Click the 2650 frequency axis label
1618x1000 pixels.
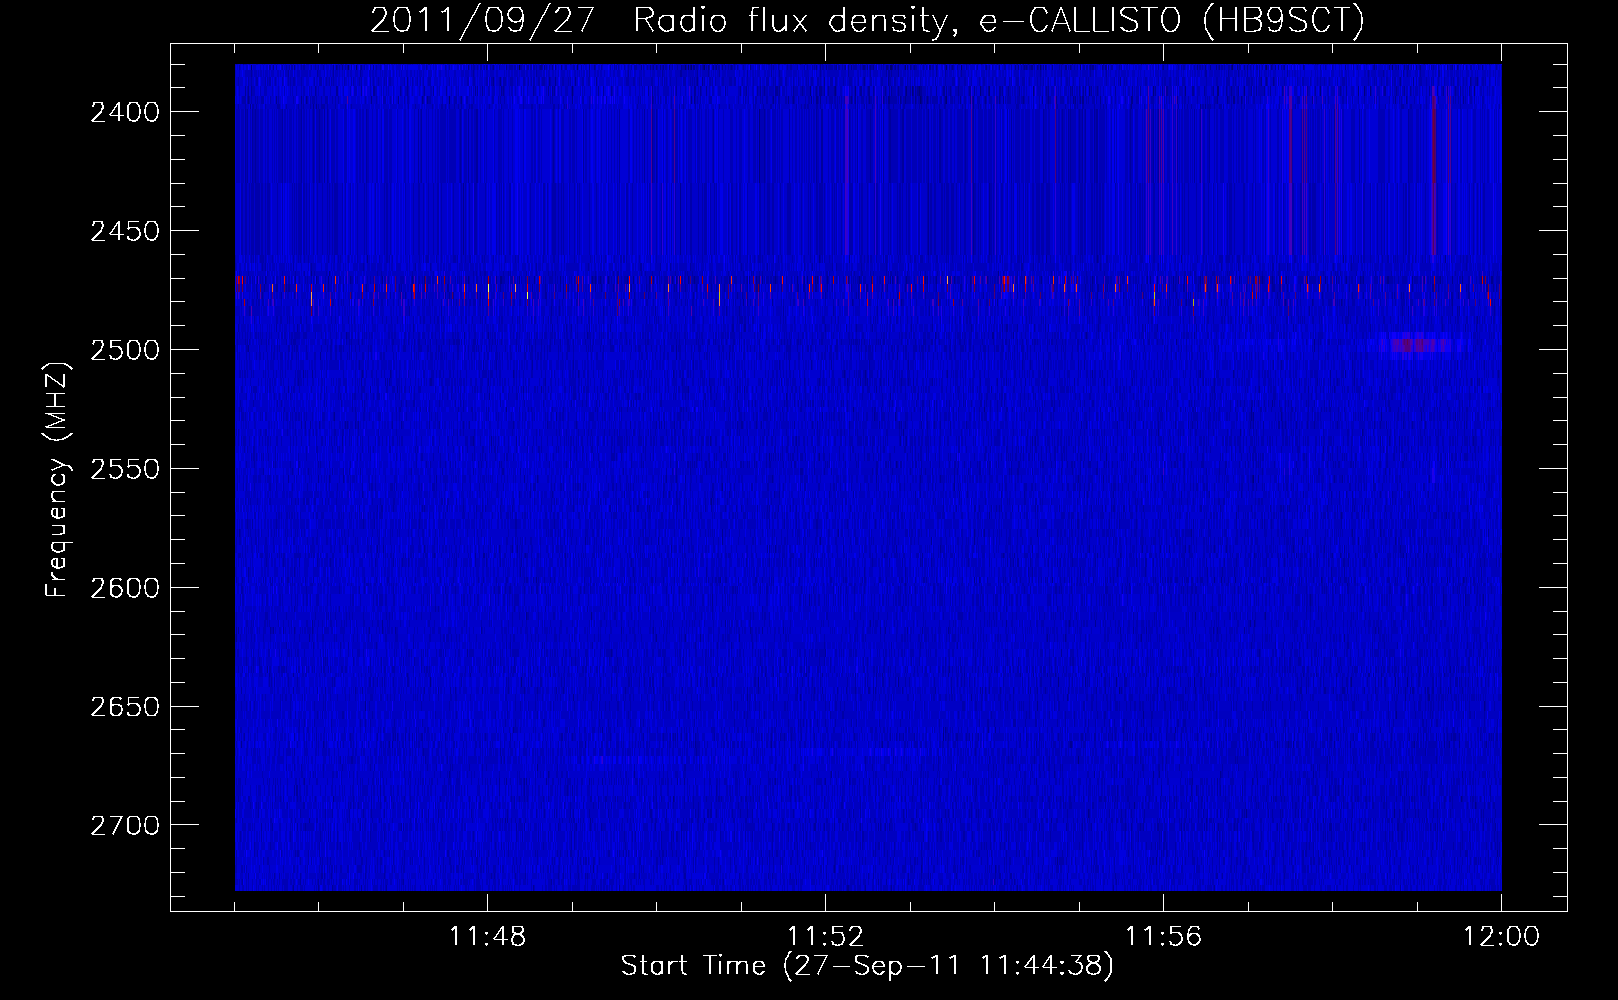coord(125,707)
